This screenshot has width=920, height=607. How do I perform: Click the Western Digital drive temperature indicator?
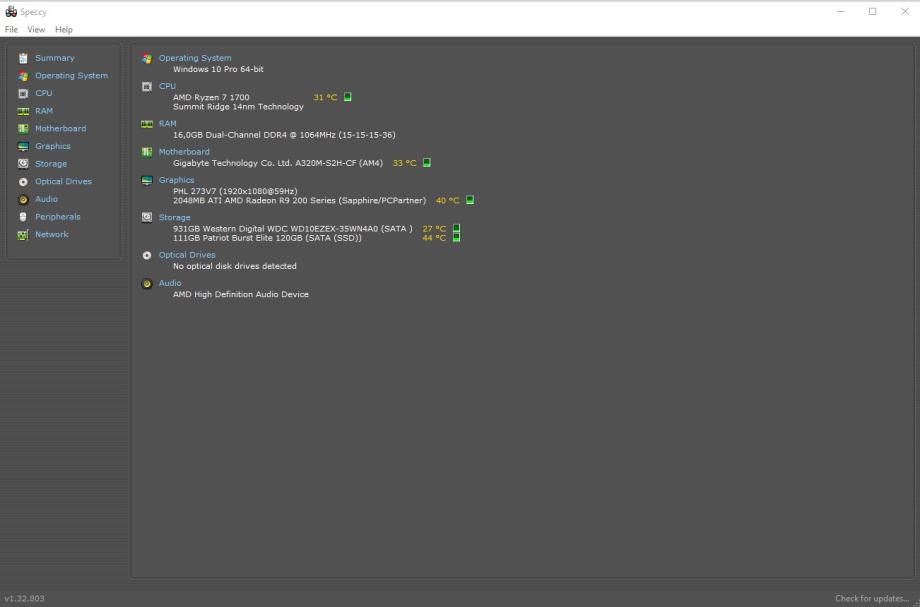pyautogui.click(x=456, y=228)
